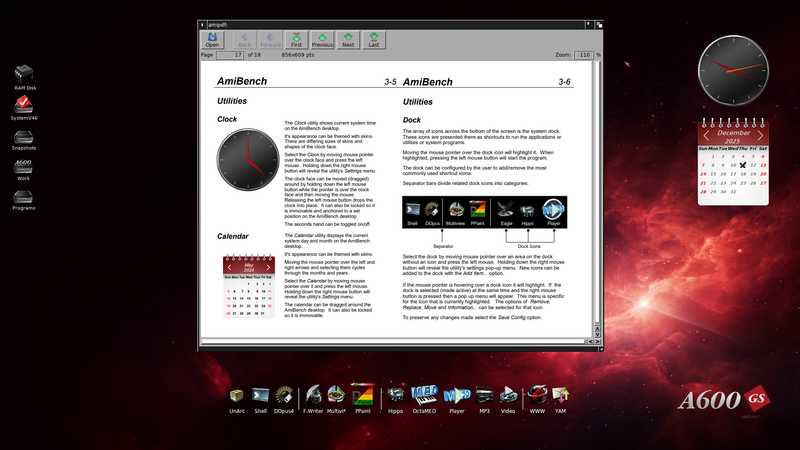Screen dimensions: 800x450
Task: Click the page number input field
Action: point(232,55)
